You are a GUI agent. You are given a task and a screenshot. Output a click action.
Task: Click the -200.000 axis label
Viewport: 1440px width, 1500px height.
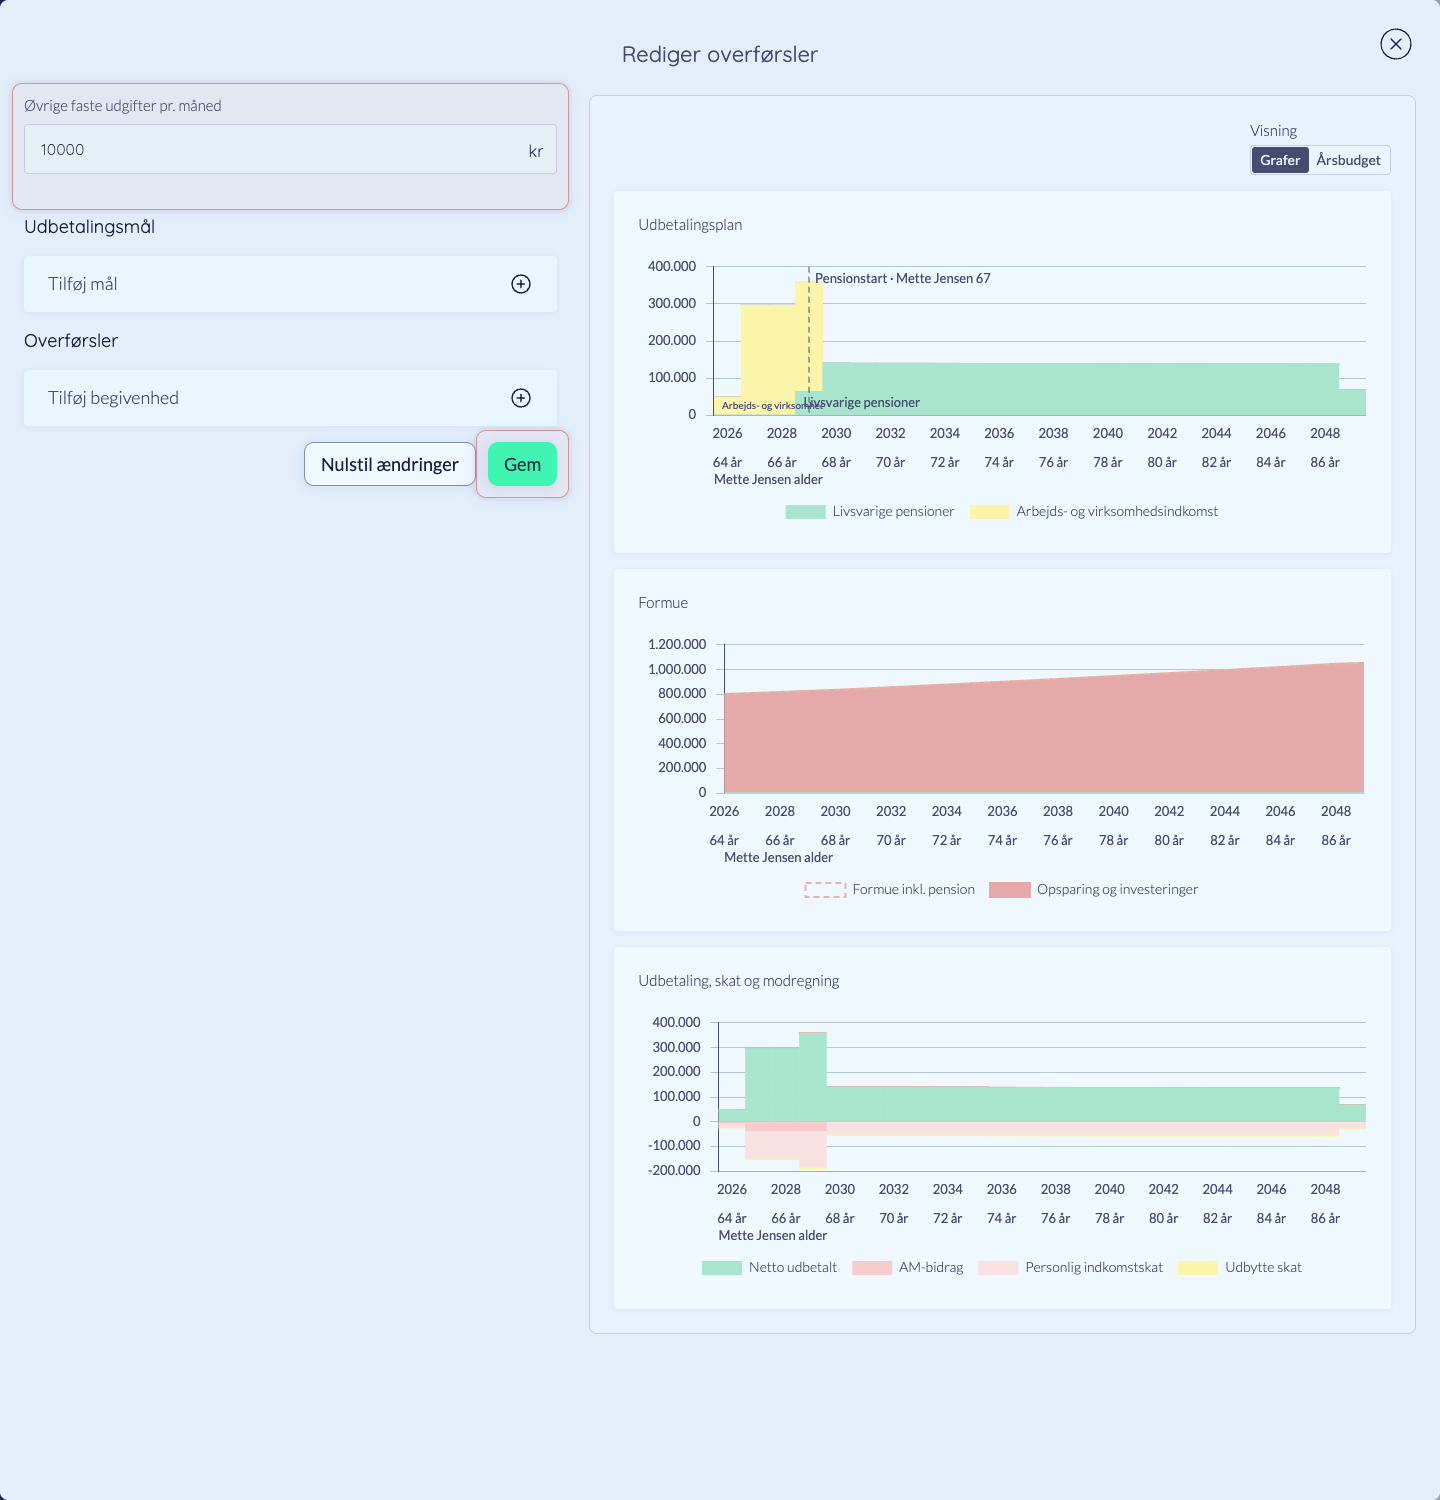coord(675,1171)
